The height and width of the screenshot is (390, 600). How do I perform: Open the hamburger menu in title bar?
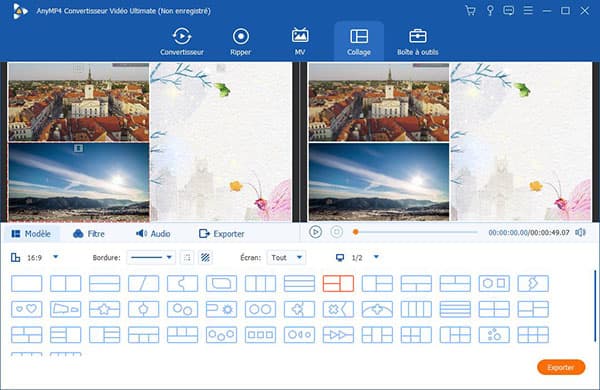(x=528, y=11)
